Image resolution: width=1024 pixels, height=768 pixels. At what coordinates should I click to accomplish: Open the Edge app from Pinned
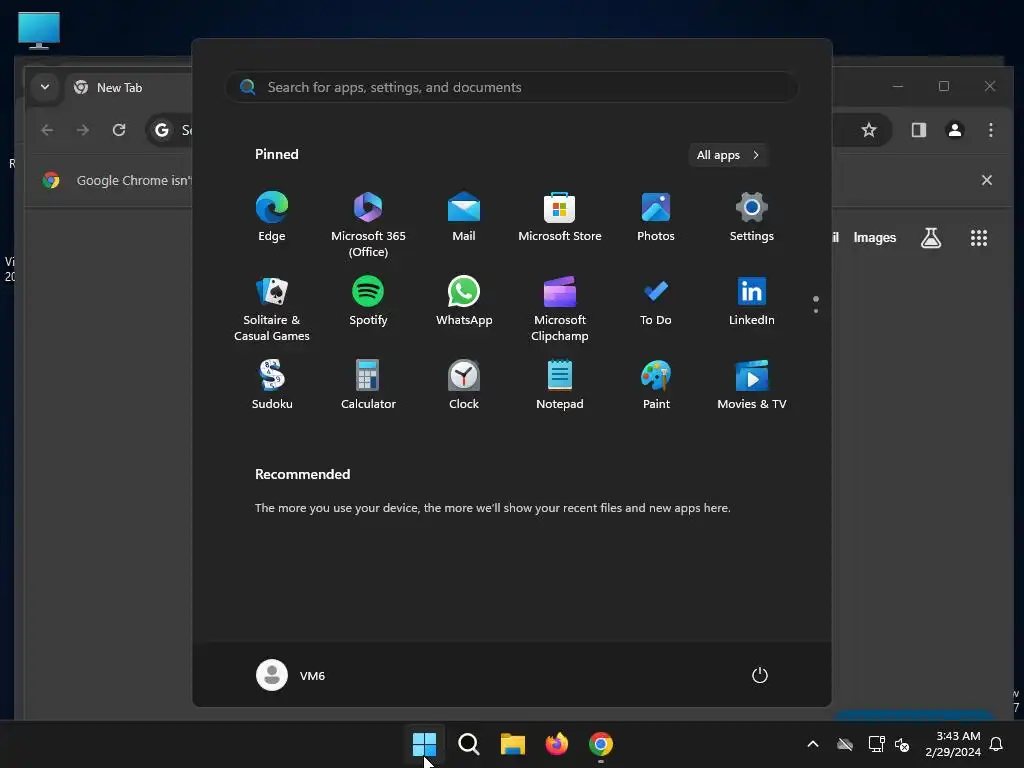tap(272, 217)
